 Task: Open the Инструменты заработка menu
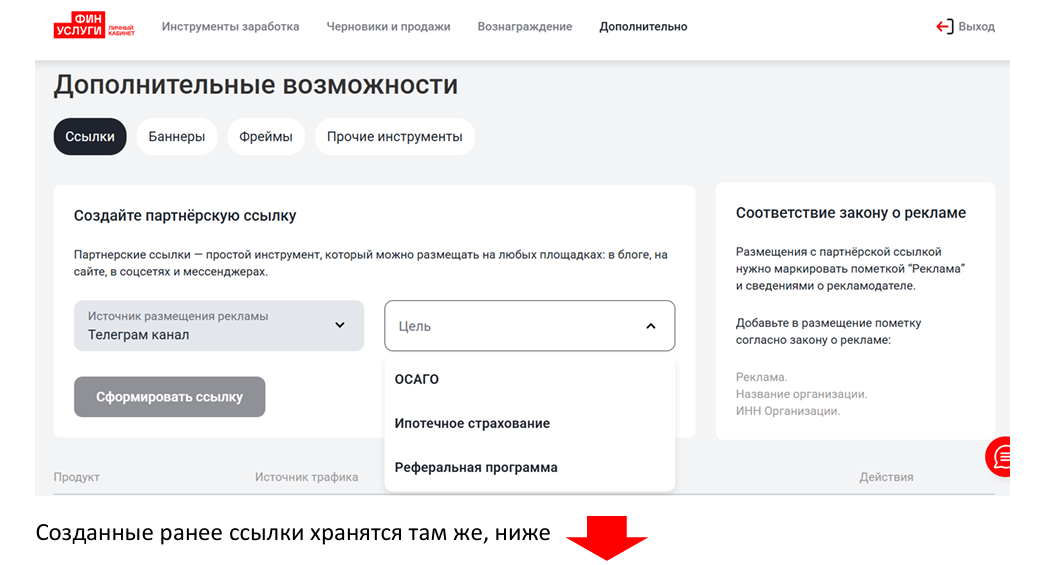pyautogui.click(x=230, y=27)
